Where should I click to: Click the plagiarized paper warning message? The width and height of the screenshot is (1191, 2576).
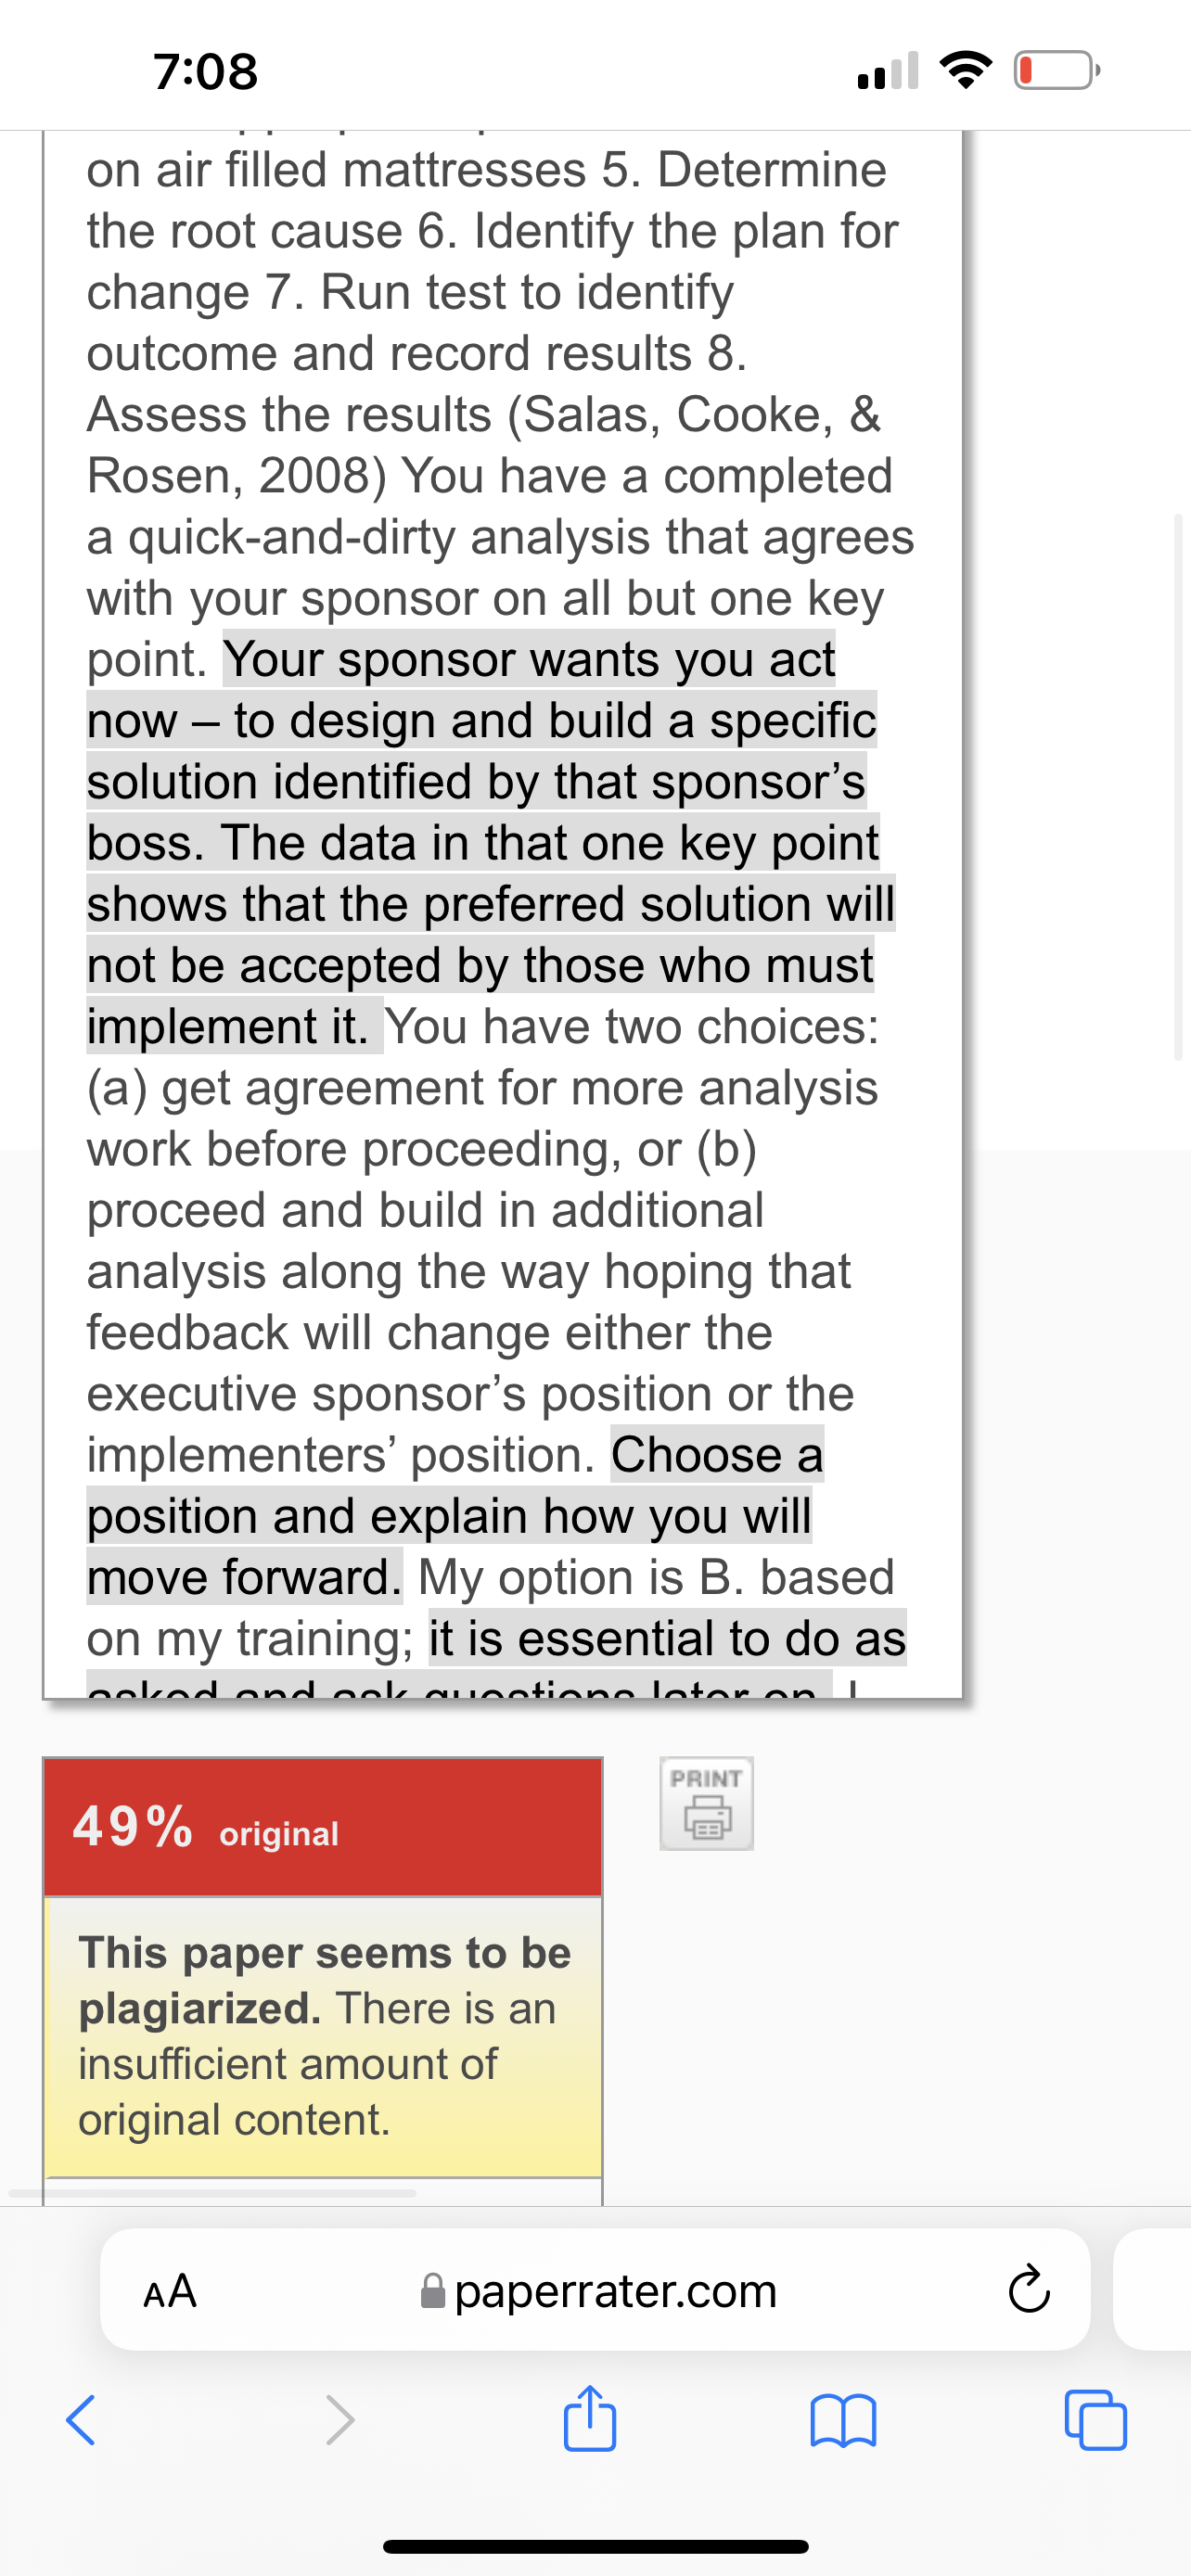pos(323,2036)
